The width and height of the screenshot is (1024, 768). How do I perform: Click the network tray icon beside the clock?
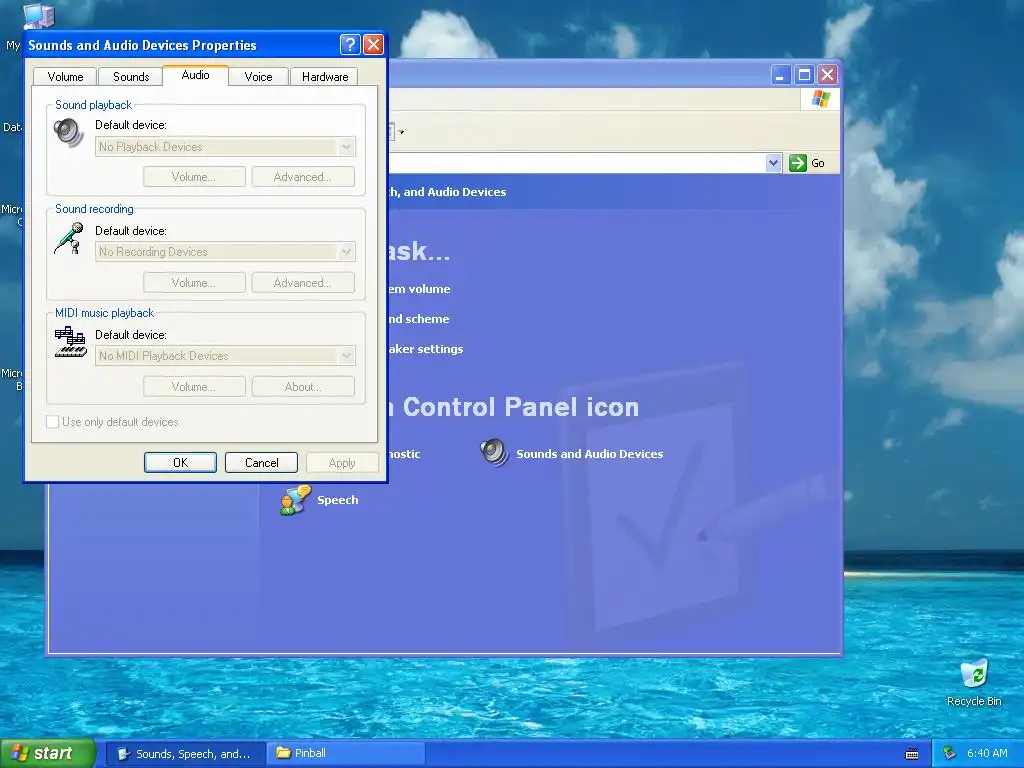point(950,754)
